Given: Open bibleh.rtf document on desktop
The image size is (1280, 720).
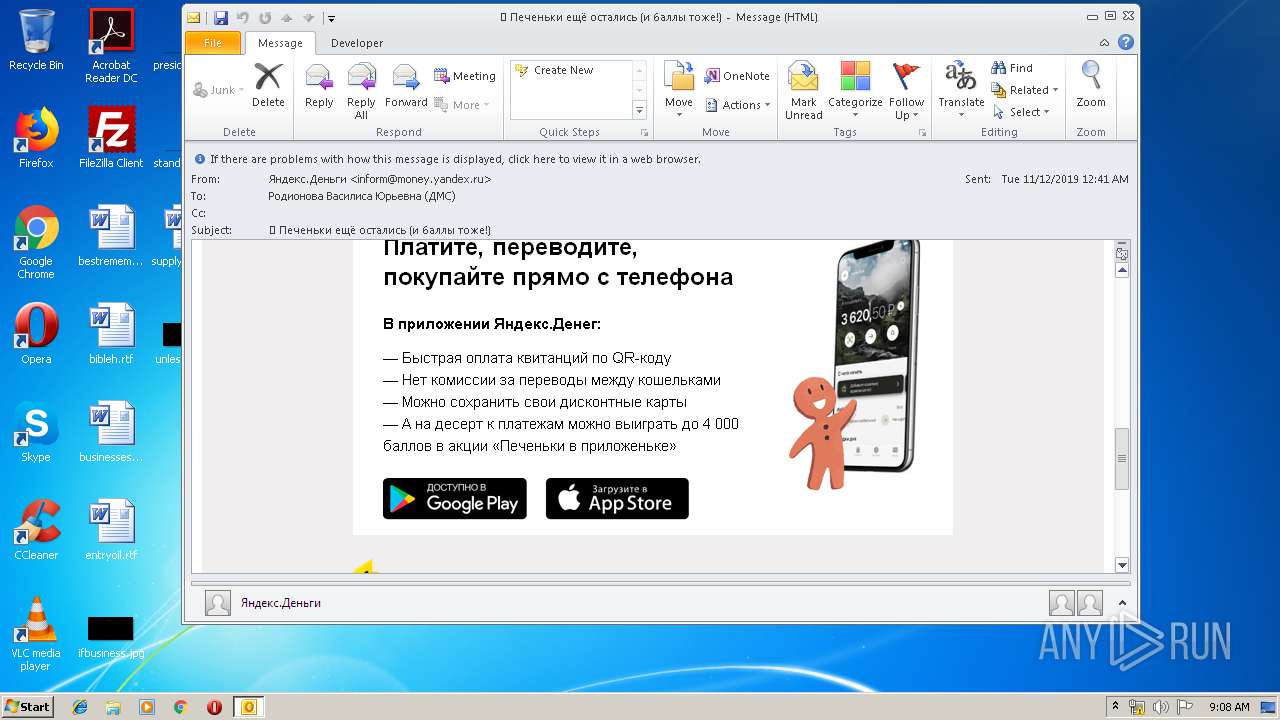Looking at the screenshot, I should 111,334.
